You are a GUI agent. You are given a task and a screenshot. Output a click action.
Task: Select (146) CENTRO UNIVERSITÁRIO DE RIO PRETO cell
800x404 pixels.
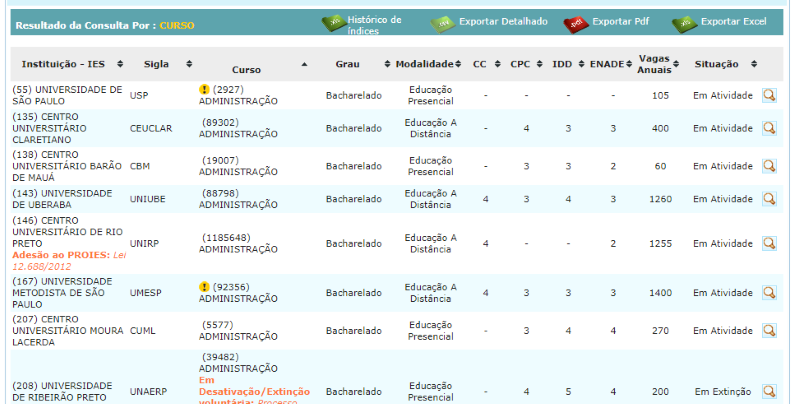click(67, 232)
